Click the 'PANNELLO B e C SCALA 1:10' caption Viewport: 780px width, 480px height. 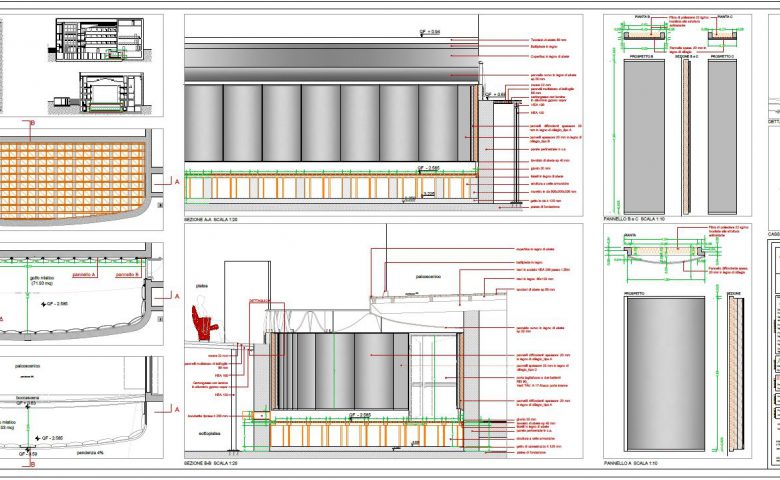(634, 219)
